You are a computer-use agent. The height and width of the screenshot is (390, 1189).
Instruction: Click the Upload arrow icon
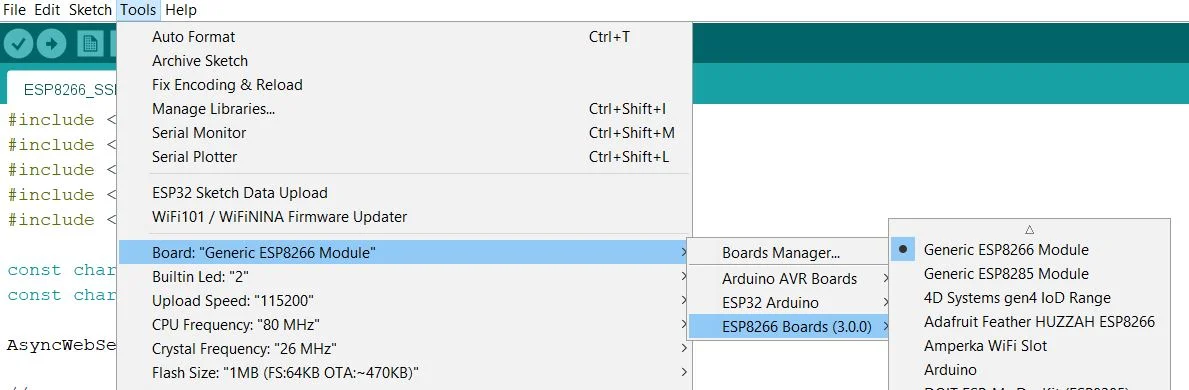[x=51, y=44]
